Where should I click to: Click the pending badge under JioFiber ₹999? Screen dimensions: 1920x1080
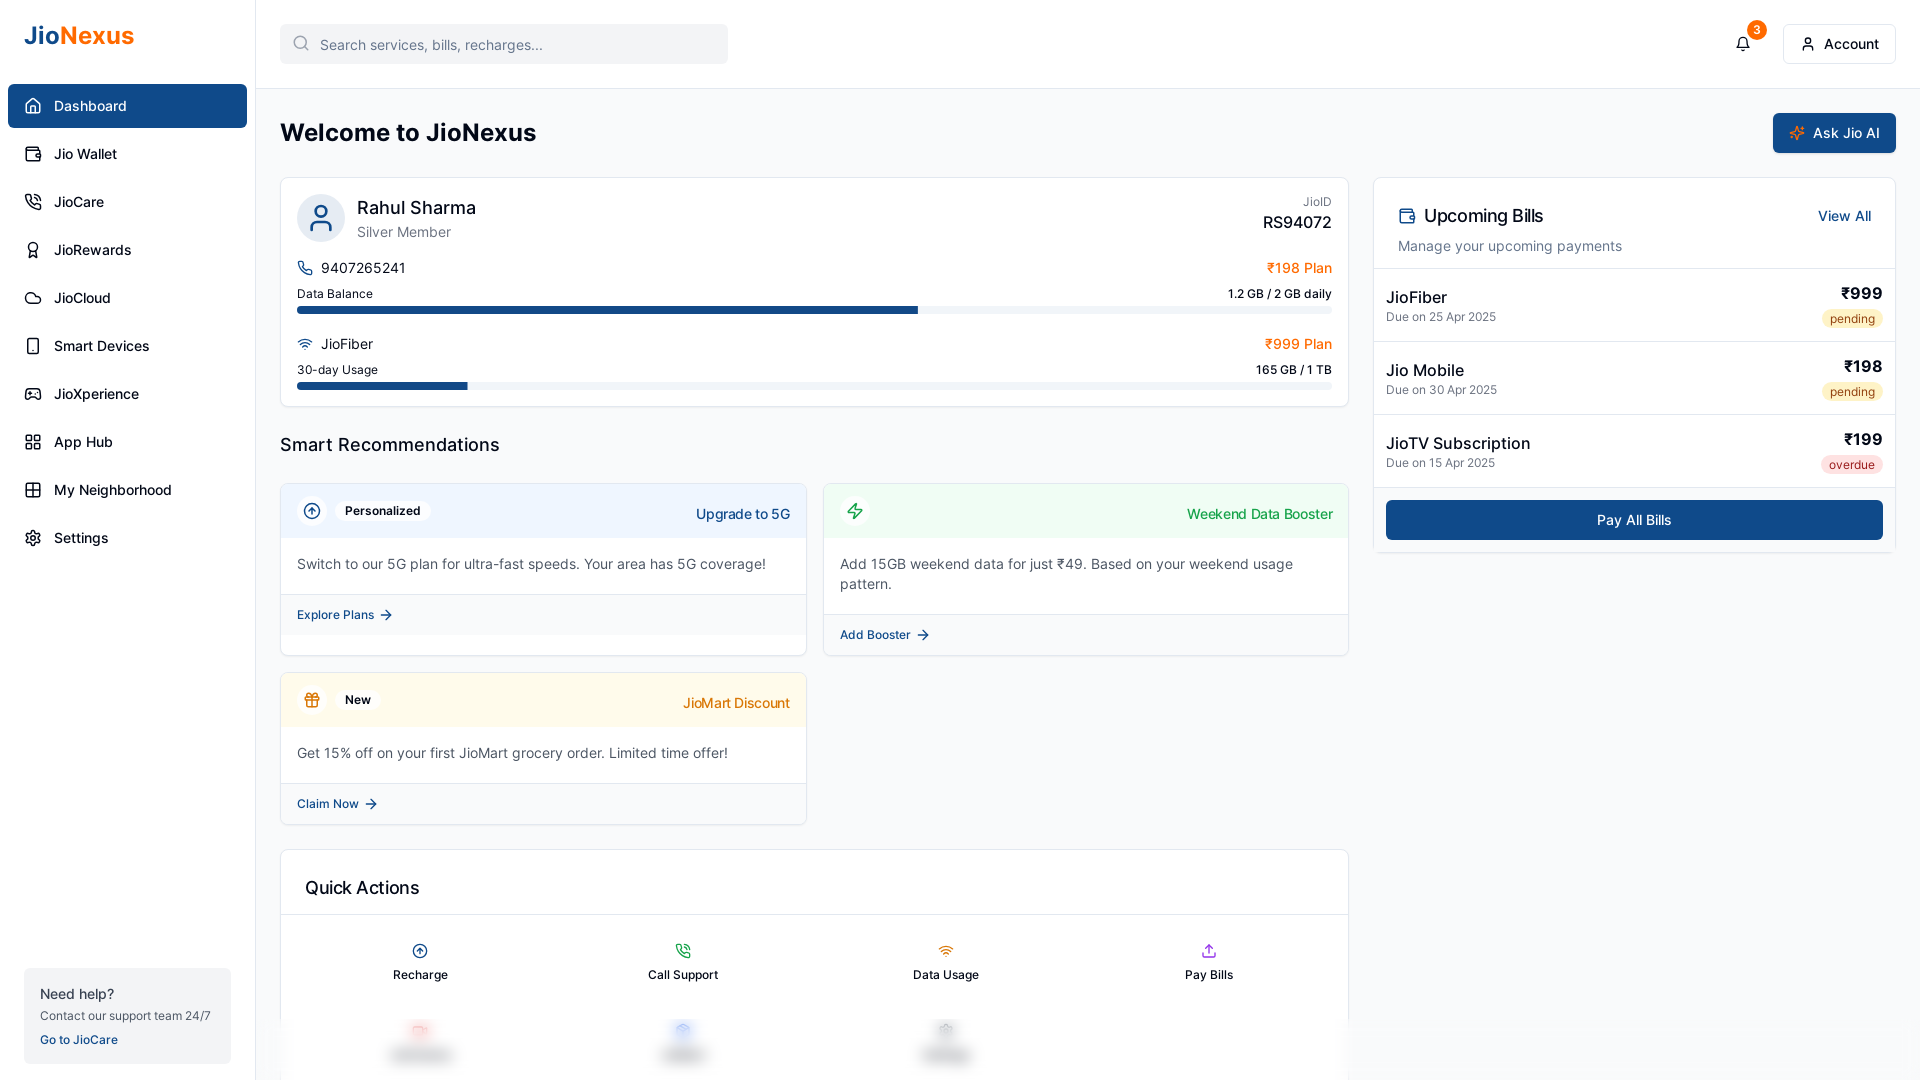[x=1852, y=319]
